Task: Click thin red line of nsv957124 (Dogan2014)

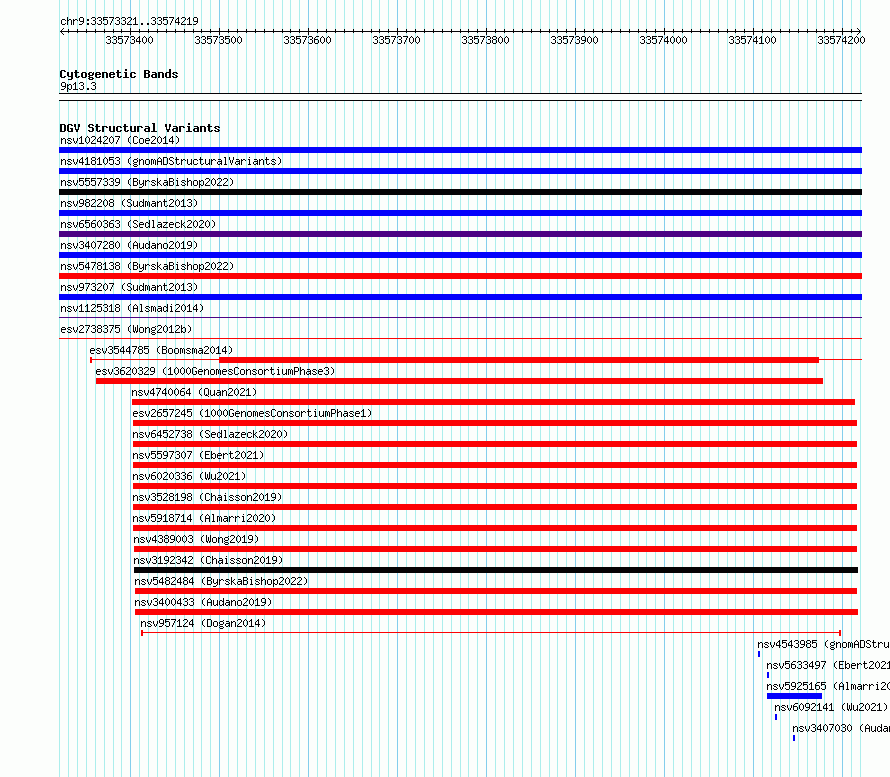Action: pyautogui.click(x=491, y=633)
